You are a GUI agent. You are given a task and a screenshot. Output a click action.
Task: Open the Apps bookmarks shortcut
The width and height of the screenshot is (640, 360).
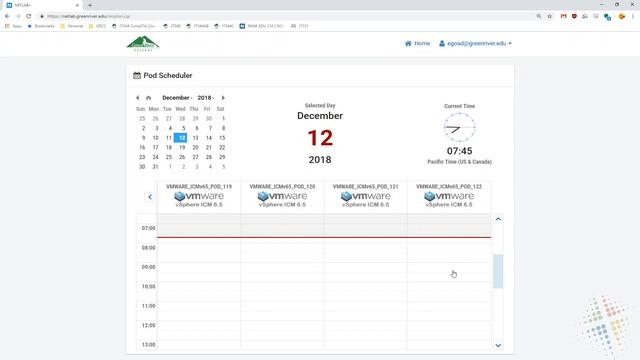pos(13,26)
